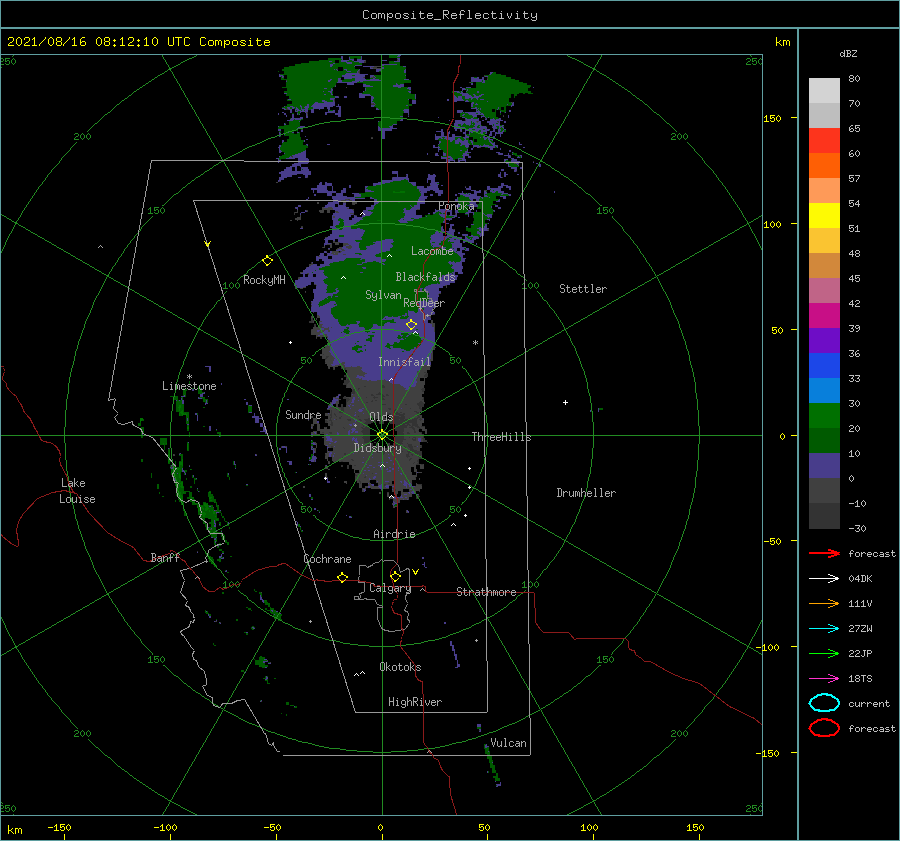Click the Ponoka city label

[x=456, y=206]
